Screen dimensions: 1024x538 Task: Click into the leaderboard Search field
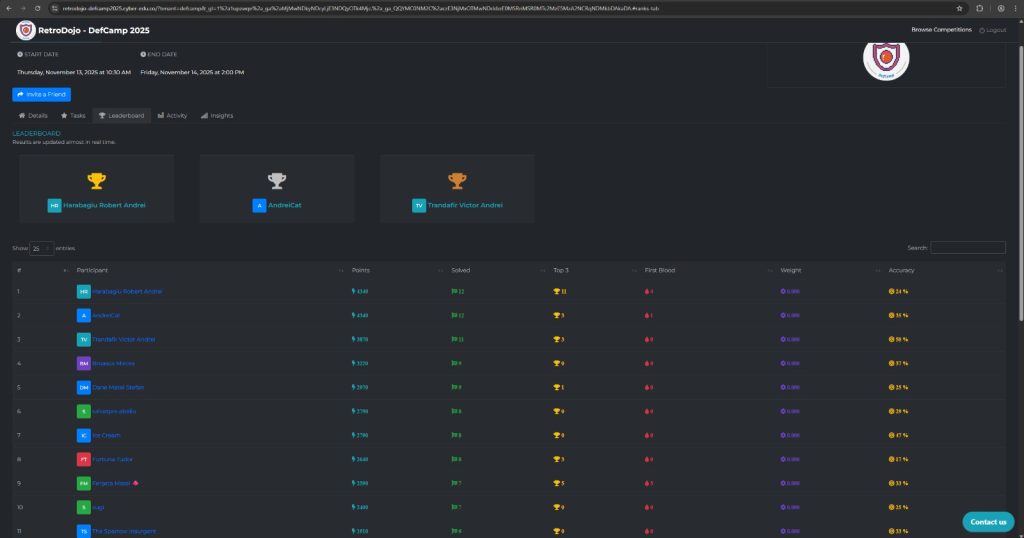click(967, 248)
